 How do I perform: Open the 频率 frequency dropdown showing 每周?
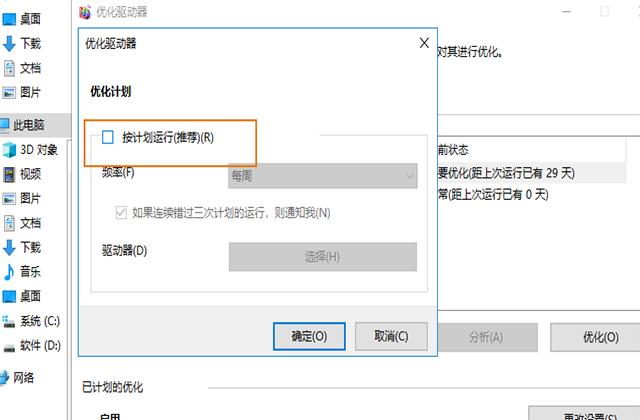coord(323,176)
